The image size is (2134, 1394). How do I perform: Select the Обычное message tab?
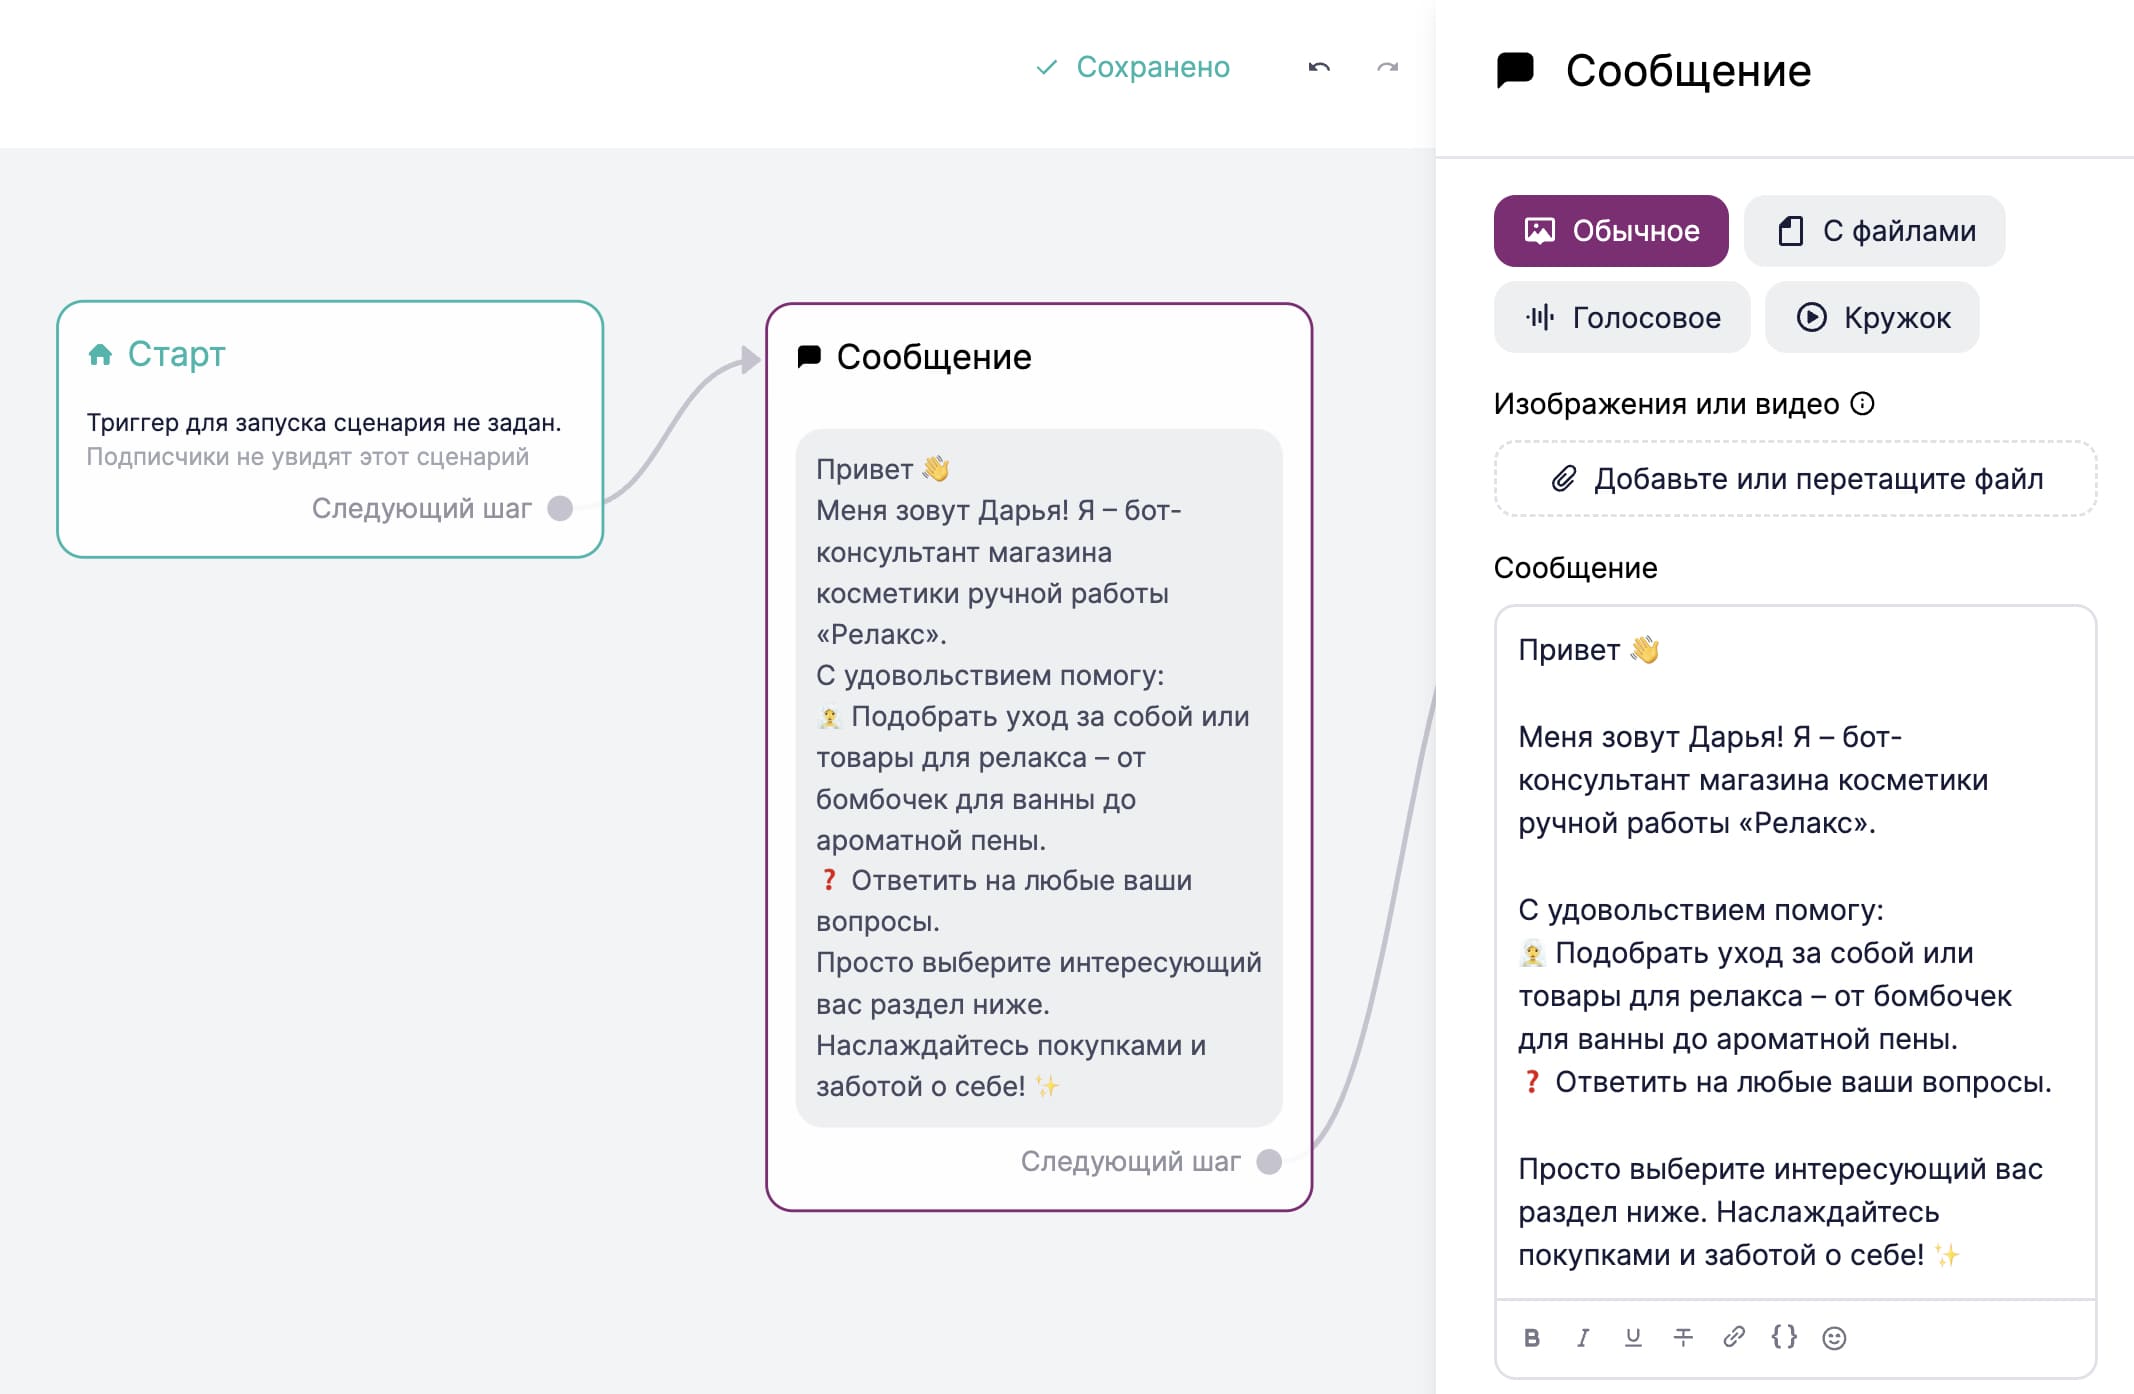tap(1610, 230)
